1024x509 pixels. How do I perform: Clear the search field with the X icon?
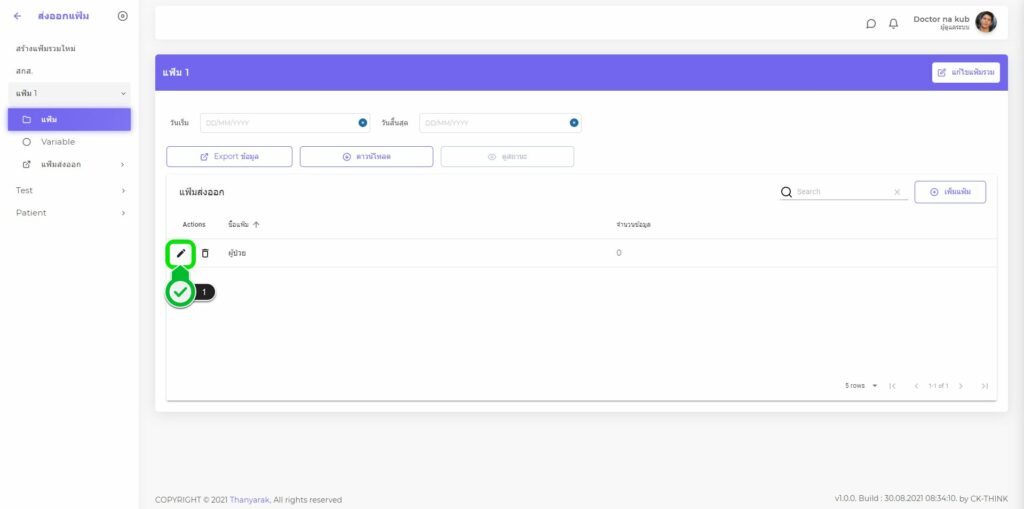[897, 192]
